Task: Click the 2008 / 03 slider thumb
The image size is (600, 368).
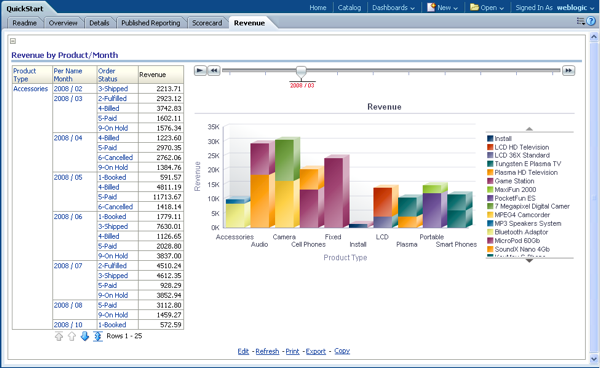Action: [x=301, y=72]
